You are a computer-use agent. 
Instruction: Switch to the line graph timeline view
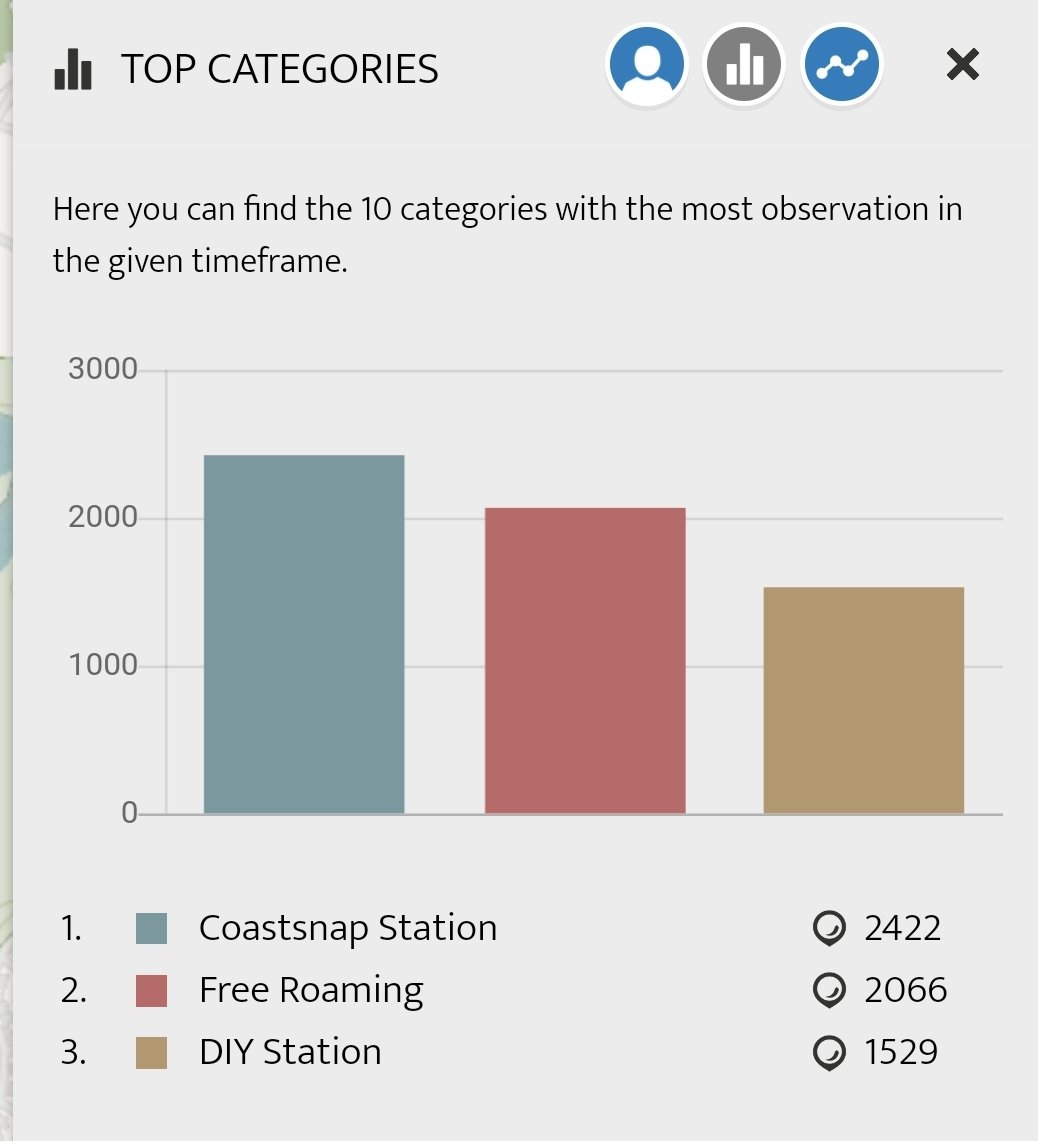coord(841,64)
